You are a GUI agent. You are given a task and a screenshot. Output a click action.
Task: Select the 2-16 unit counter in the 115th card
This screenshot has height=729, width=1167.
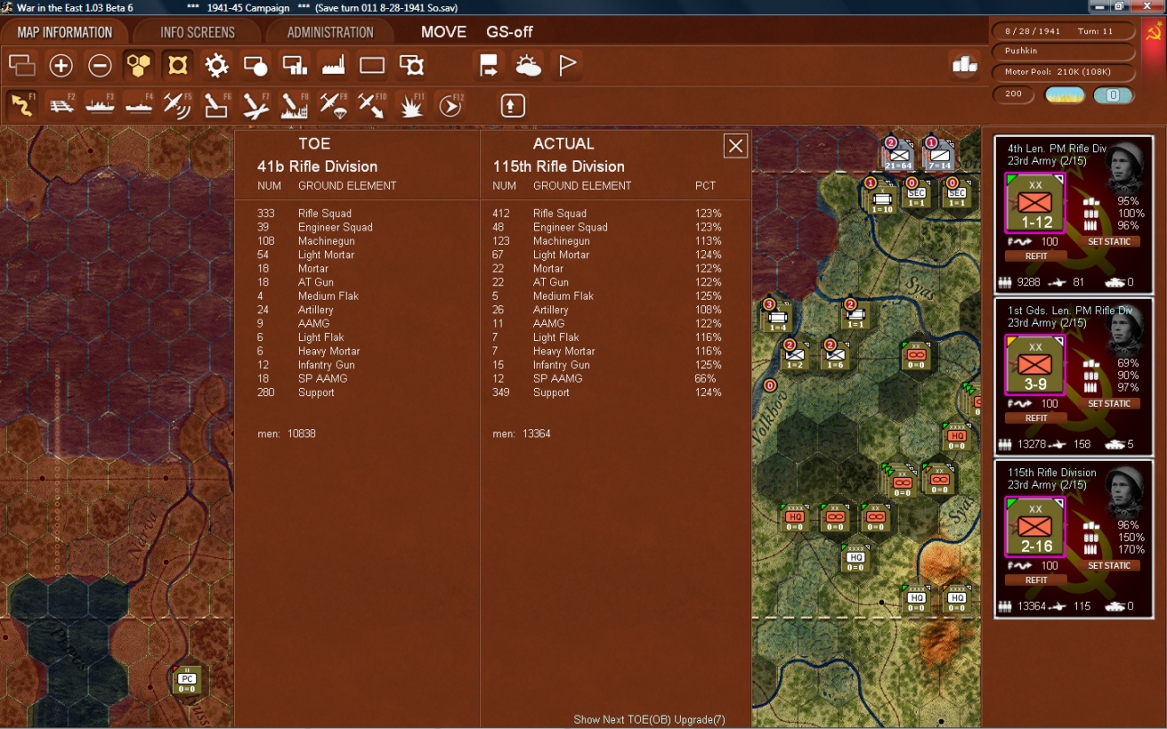tap(1035, 527)
